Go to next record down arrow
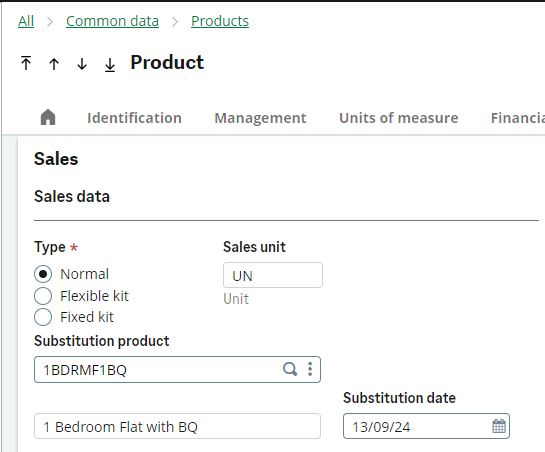This screenshot has width=545, height=452. pos(82,64)
